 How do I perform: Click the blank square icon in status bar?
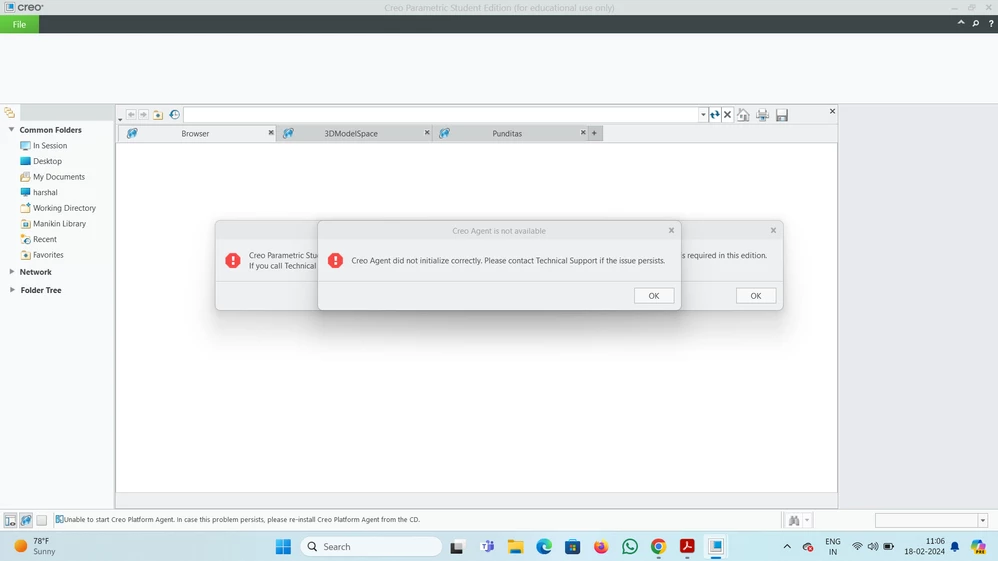click(41, 520)
